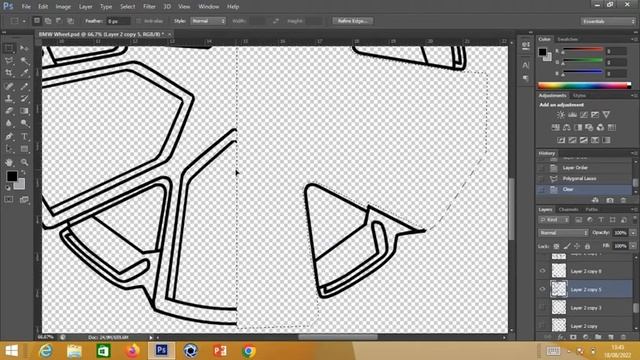Image resolution: width=640 pixels, height=360 pixels.
Task: Select the Move tool
Action: click(x=24, y=49)
